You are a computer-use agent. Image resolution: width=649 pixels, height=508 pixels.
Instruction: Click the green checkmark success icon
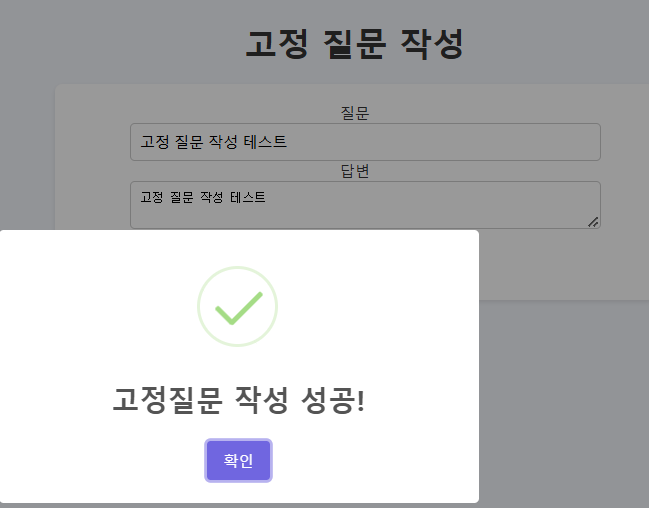pyautogui.click(x=238, y=306)
